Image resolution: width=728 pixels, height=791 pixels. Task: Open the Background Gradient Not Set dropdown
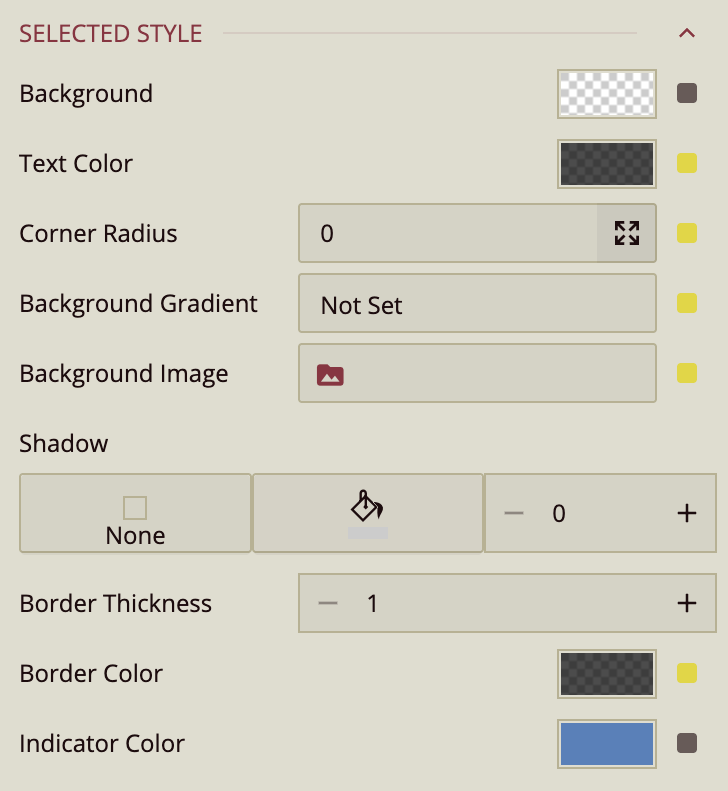coord(477,304)
